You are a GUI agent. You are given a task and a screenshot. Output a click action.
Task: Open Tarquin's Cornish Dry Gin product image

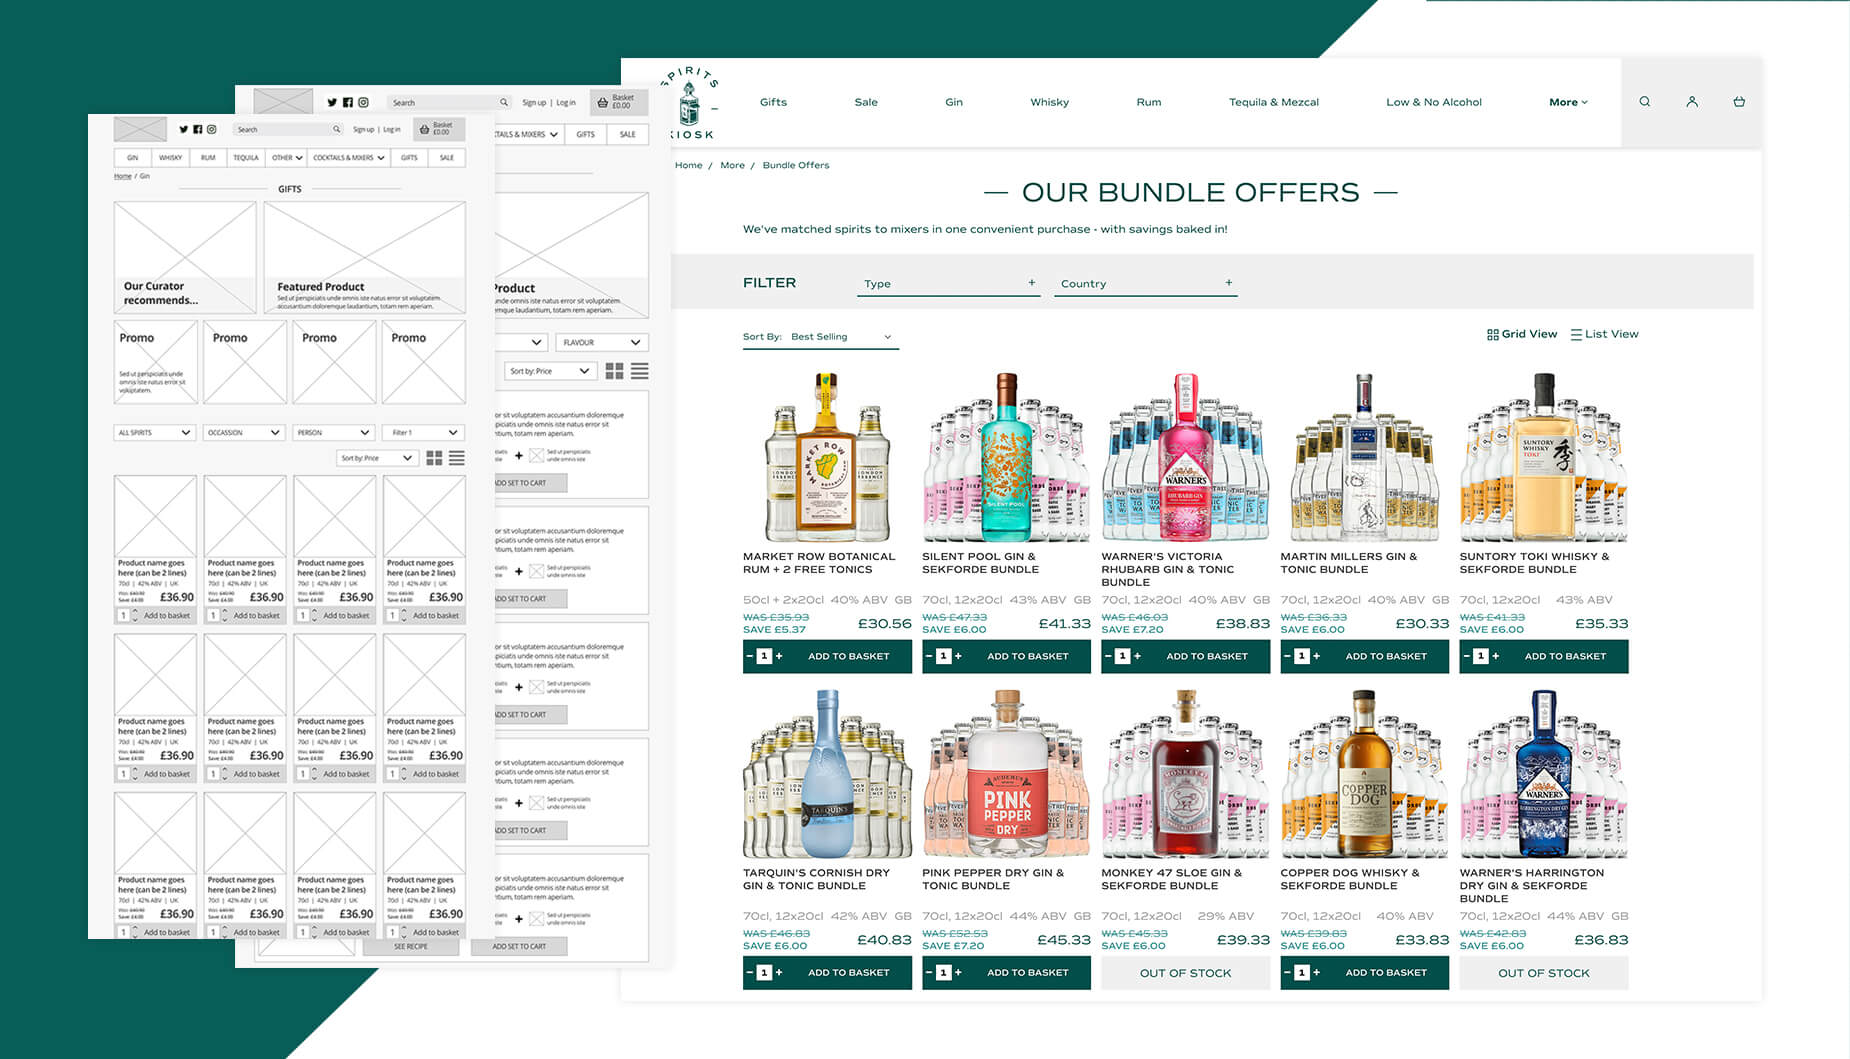(827, 774)
